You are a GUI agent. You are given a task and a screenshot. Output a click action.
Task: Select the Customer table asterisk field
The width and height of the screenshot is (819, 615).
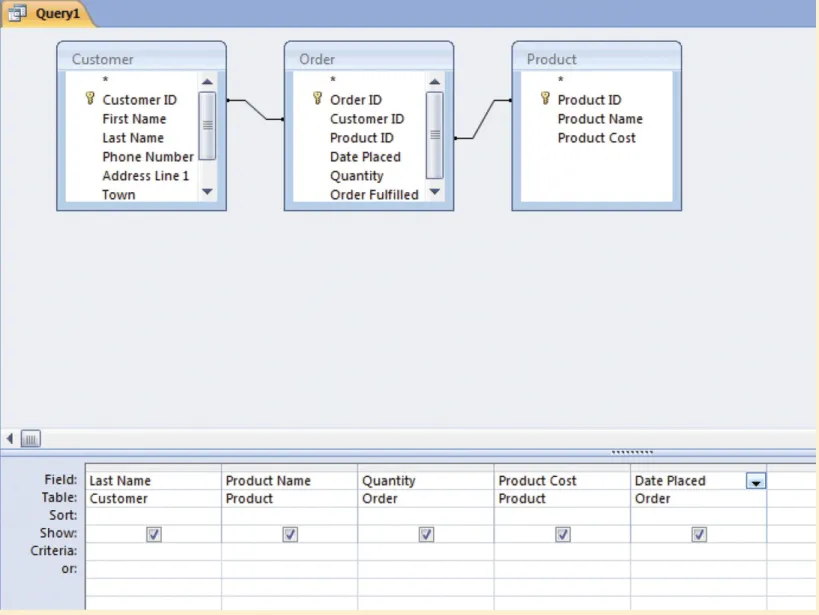(106, 80)
